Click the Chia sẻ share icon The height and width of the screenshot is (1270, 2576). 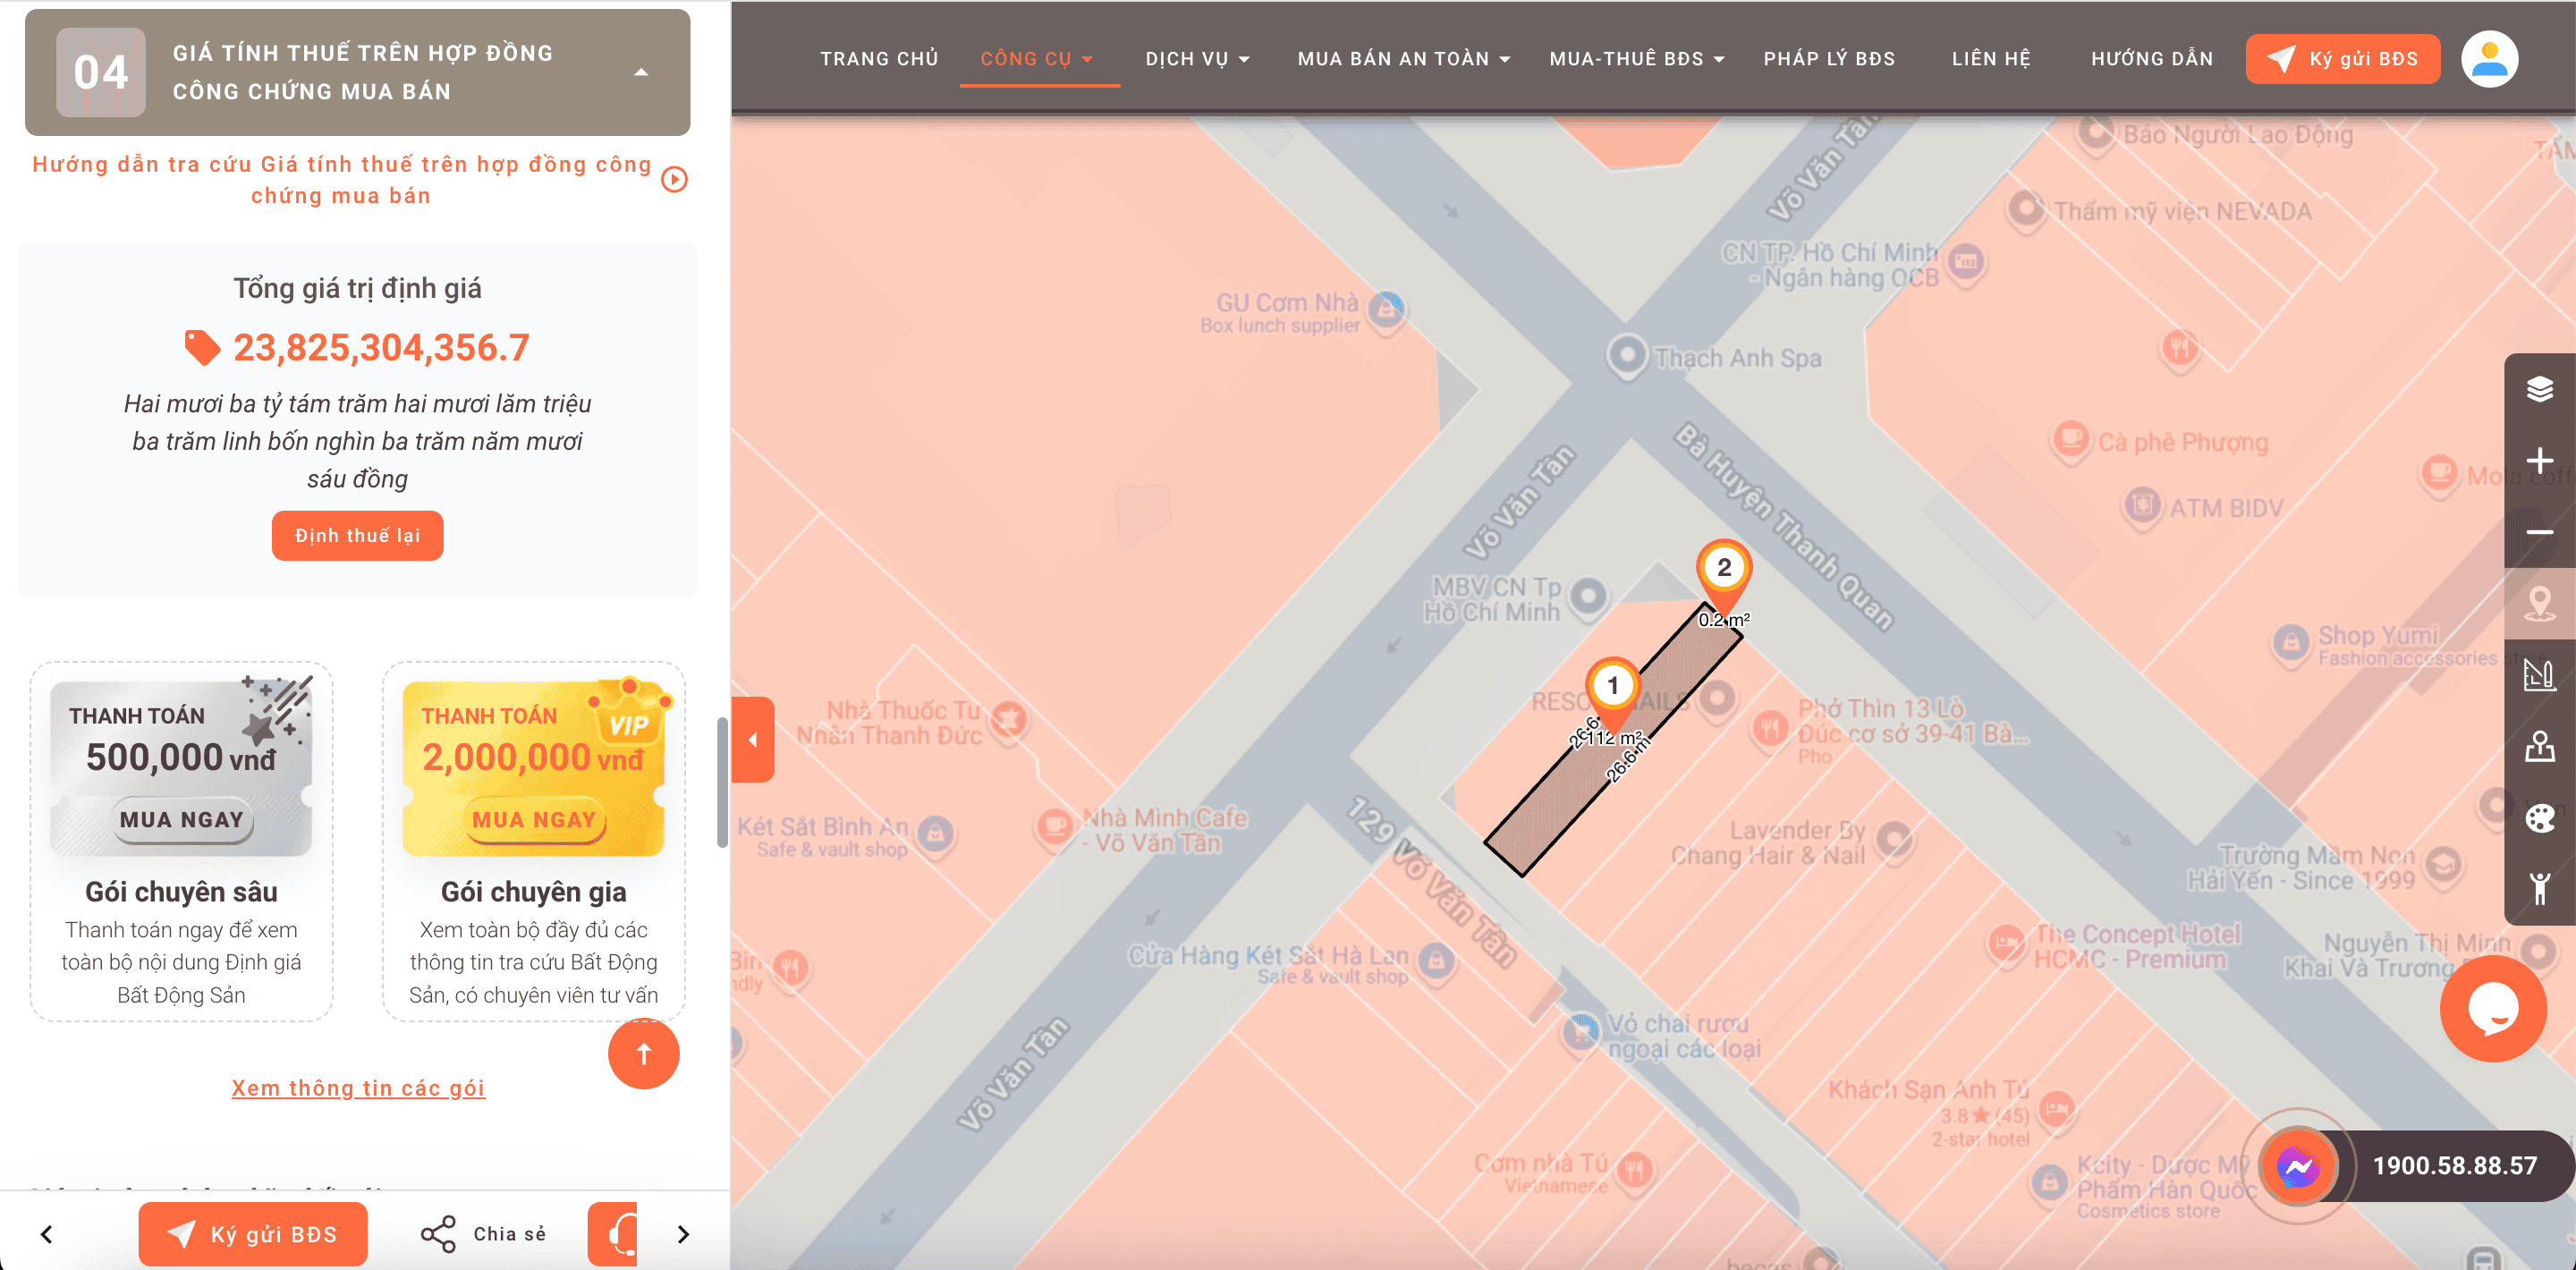click(438, 1234)
